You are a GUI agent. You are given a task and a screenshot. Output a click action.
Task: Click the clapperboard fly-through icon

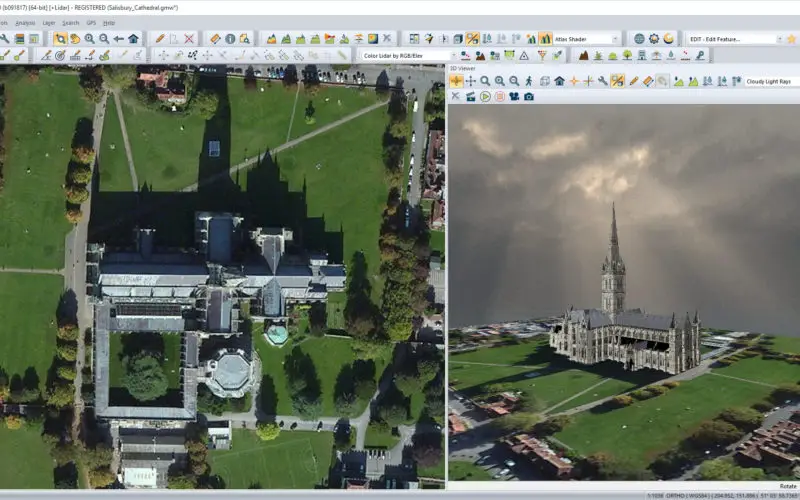pyautogui.click(x=470, y=96)
